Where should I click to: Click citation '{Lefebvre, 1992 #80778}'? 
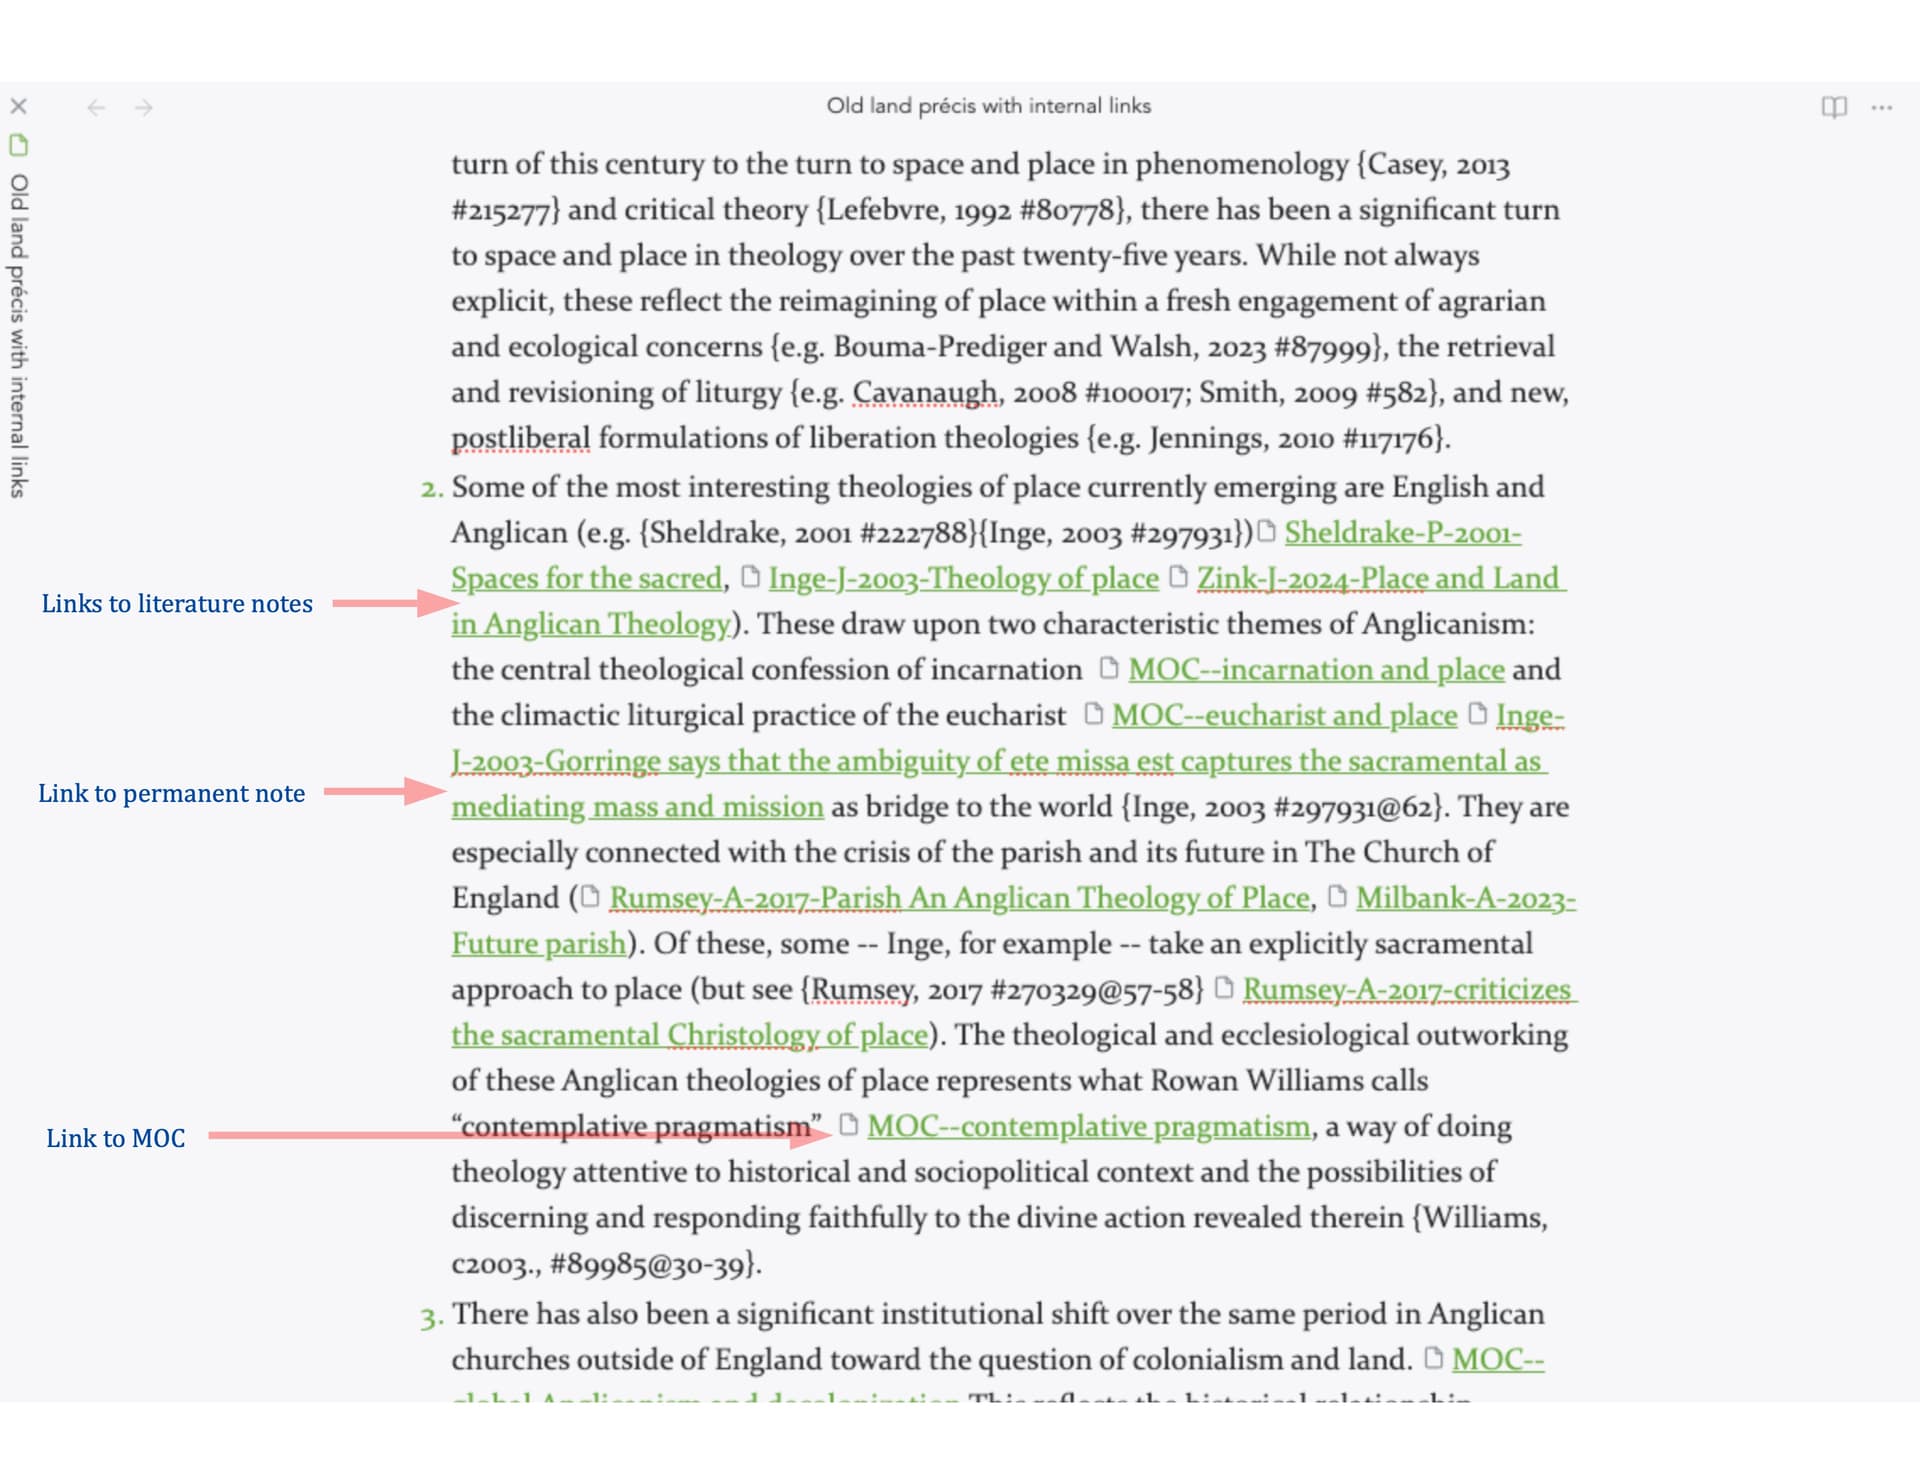973,210
